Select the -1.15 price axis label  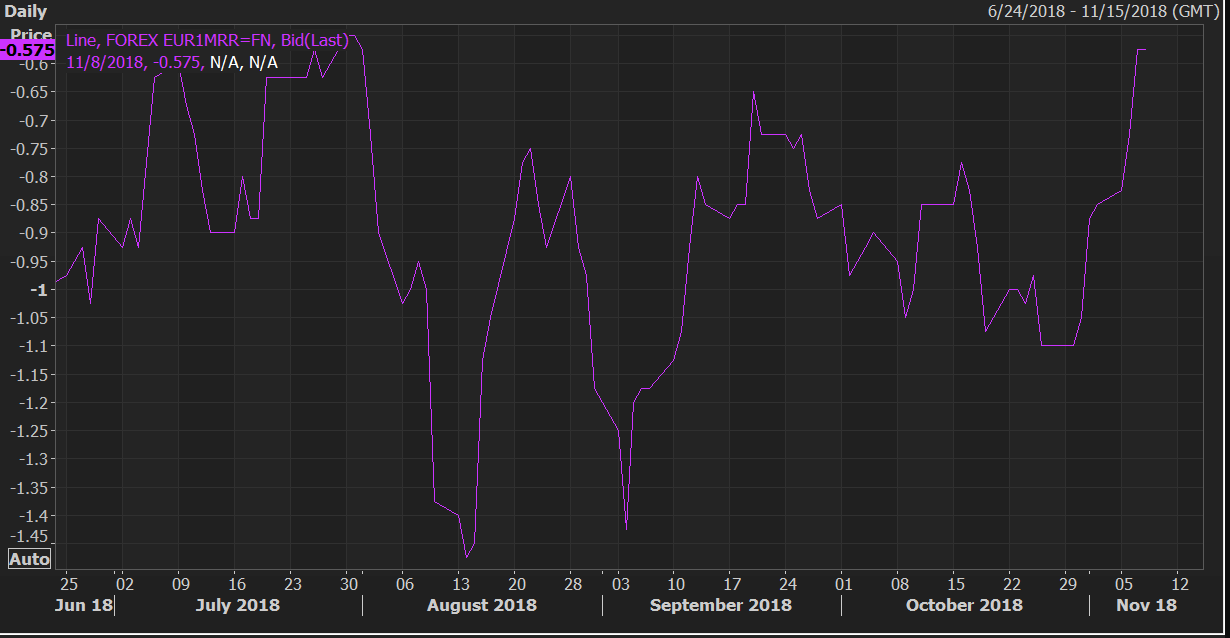(x=30, y=374)
